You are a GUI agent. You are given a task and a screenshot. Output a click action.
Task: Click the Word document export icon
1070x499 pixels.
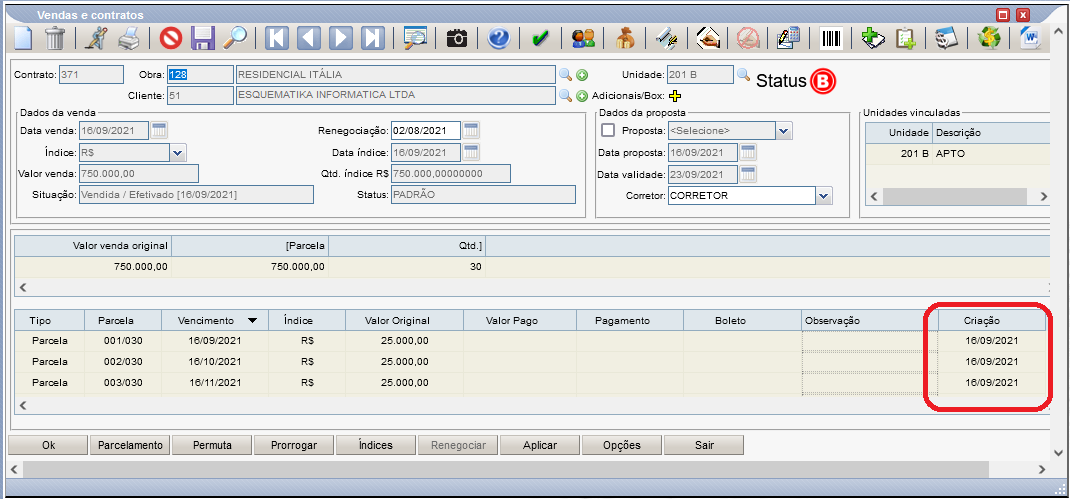1029,38
